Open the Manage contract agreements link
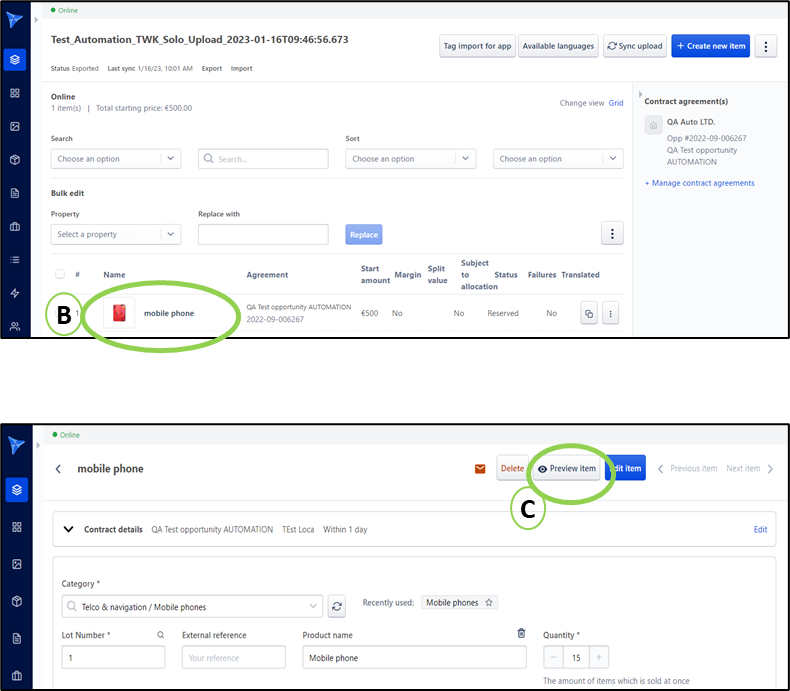Viewport: 790px width, 691px height. coord(700,183)
